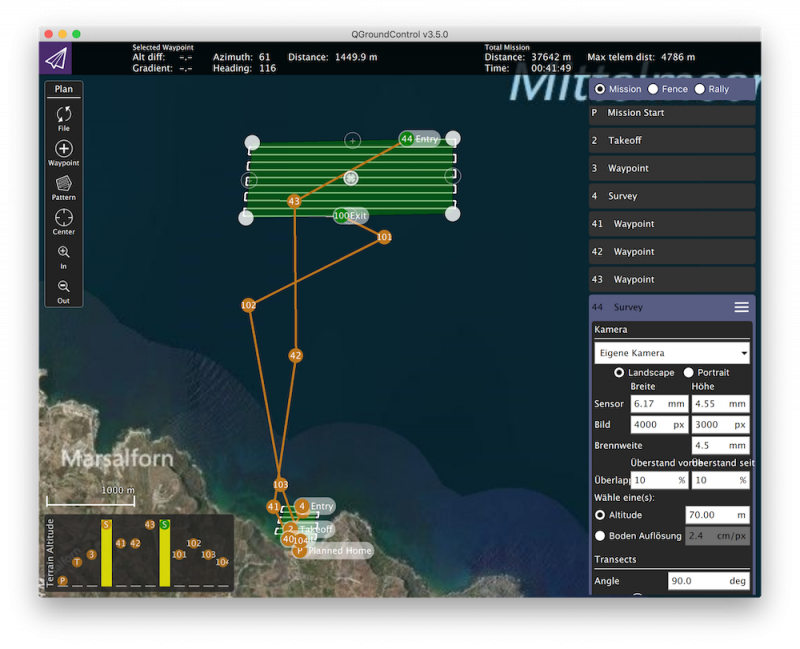Click the 44 Entry survey marker
Screen dimensions: 800x649
coord(419,139)
